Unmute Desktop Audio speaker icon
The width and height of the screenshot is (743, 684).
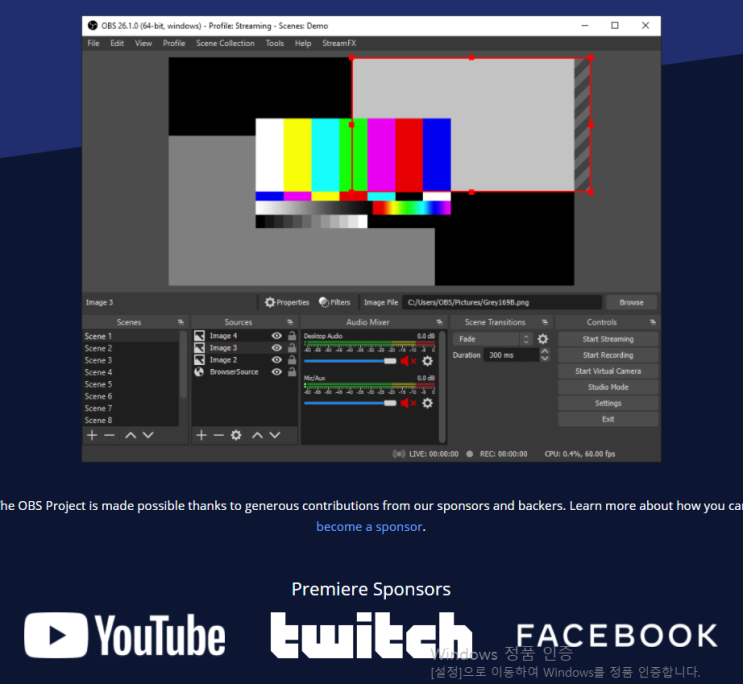pyautogui.click(x=408, y=361)
